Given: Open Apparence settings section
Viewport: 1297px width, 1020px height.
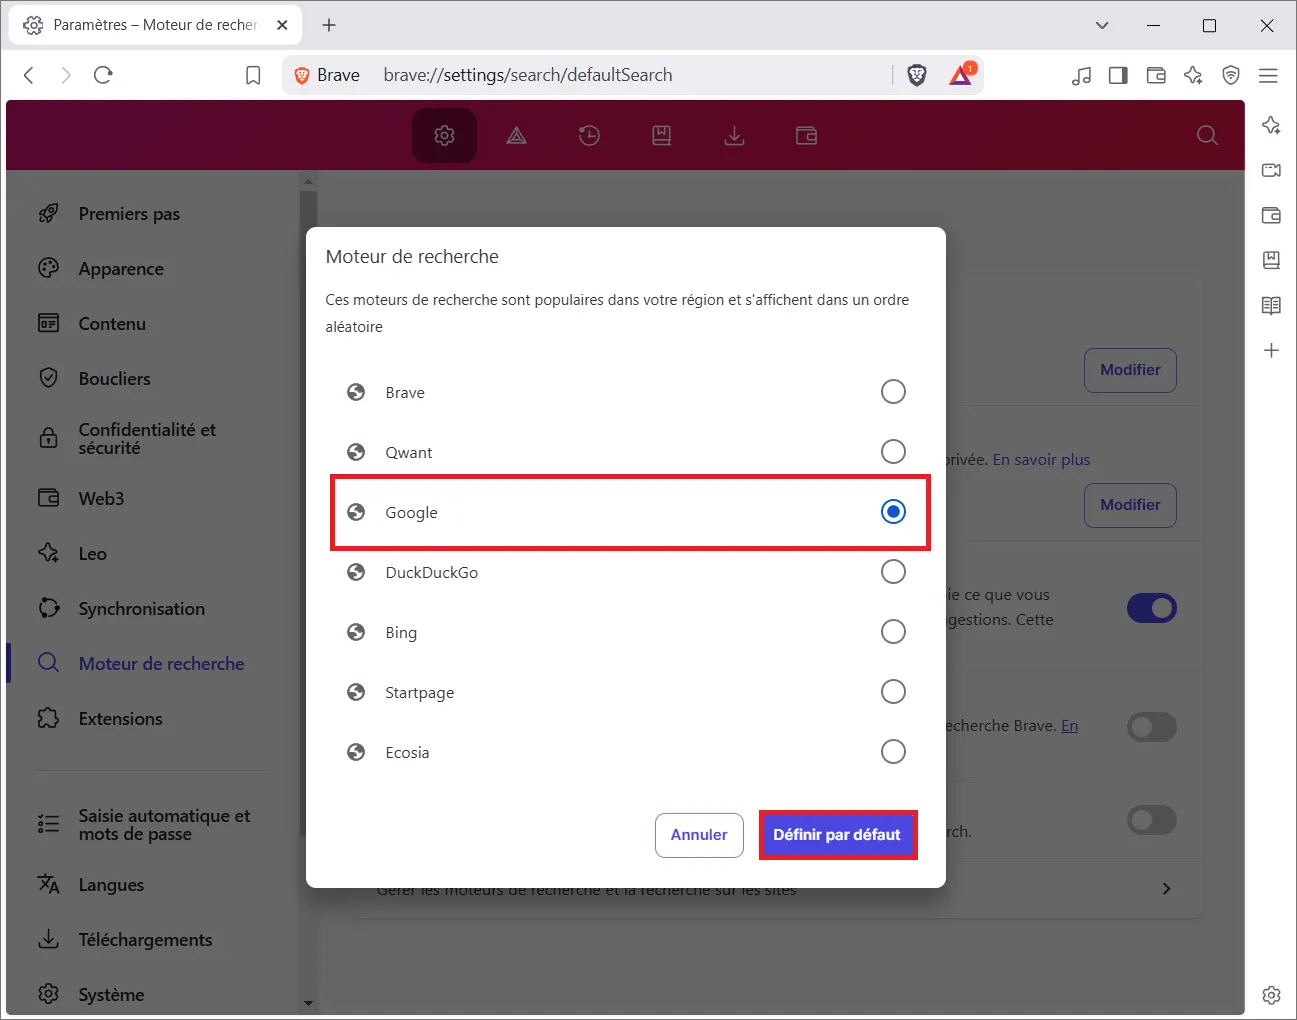Looking at the screenshot, I should coord(121,269).
